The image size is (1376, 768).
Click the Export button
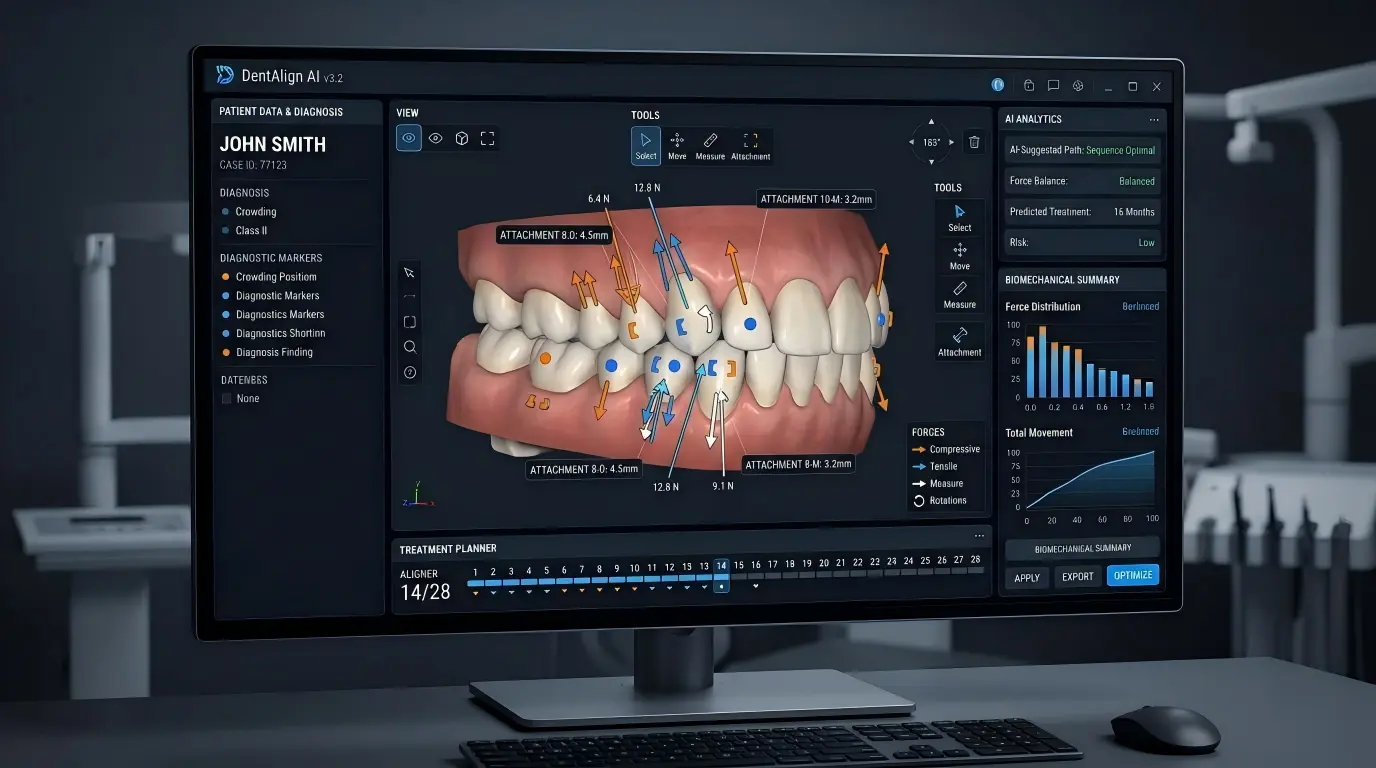(x=1078, y=577)
